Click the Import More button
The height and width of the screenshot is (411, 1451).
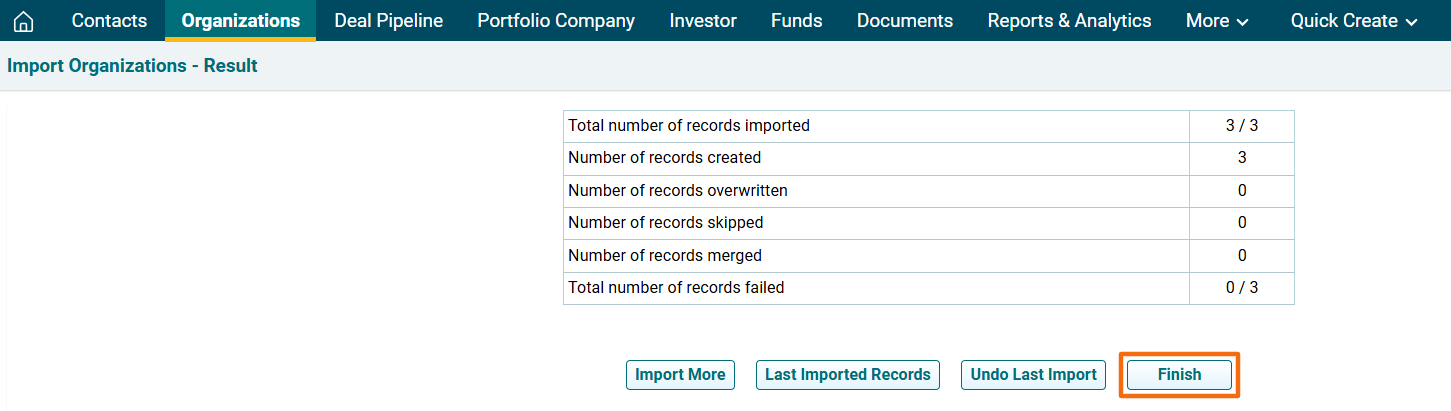click(680, 375)
